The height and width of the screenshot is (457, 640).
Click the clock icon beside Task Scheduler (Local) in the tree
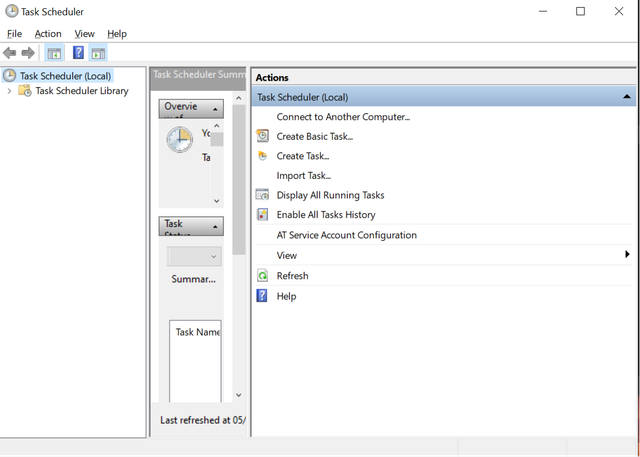(9, 75)
